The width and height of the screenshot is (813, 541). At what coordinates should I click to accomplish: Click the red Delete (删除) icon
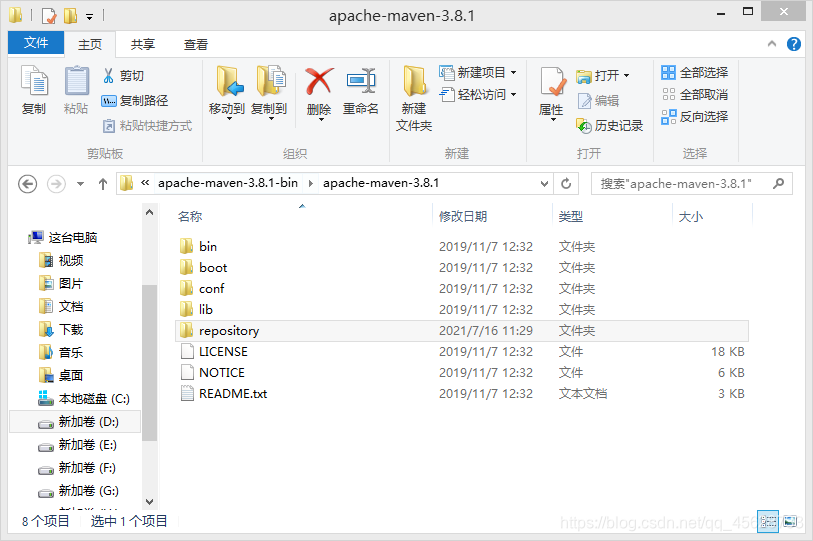coord(319,81)
